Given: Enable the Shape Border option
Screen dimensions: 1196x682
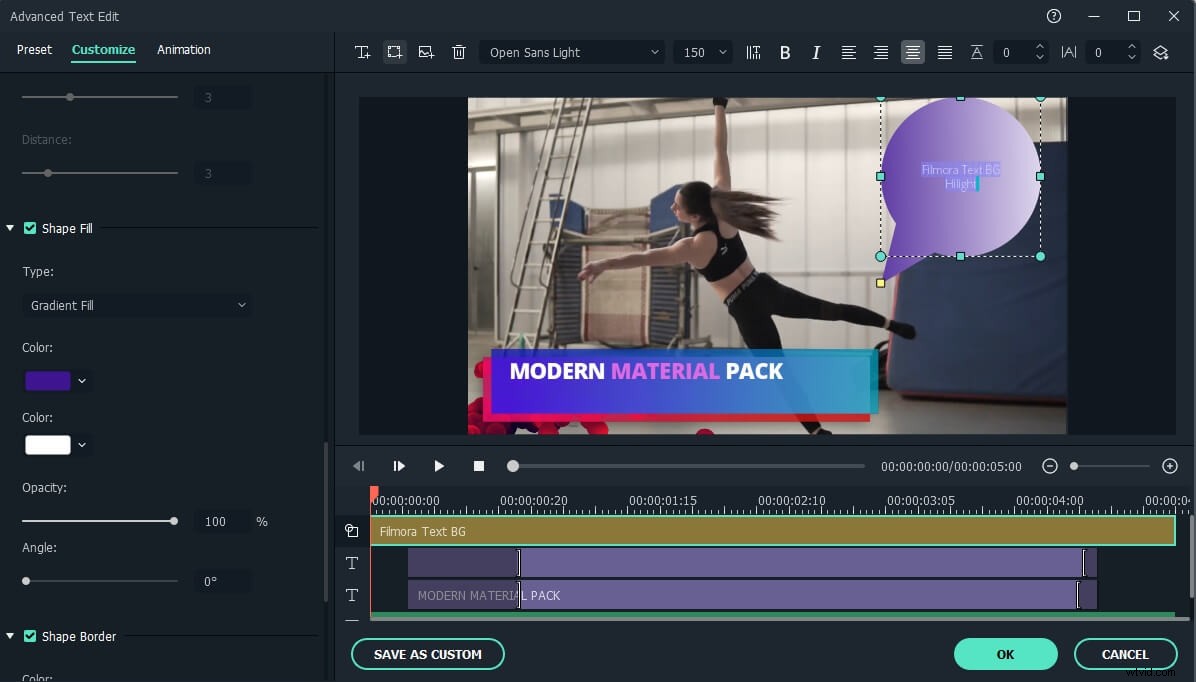Looking at the screenshot, I should 31,636.
